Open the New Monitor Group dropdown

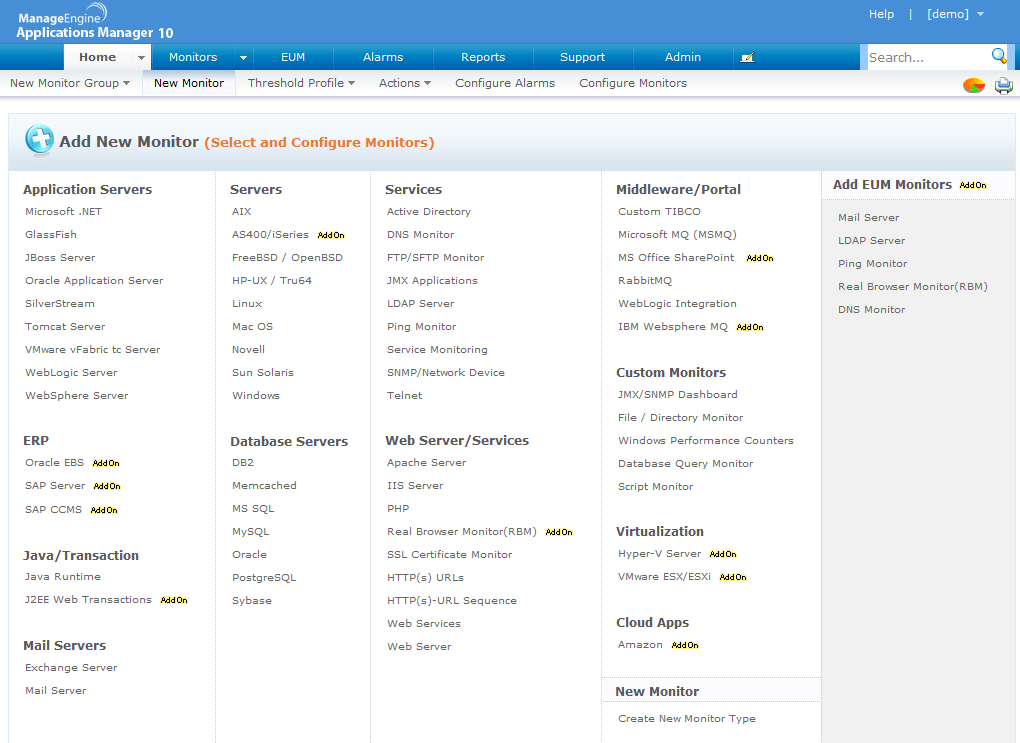point(70,83)
